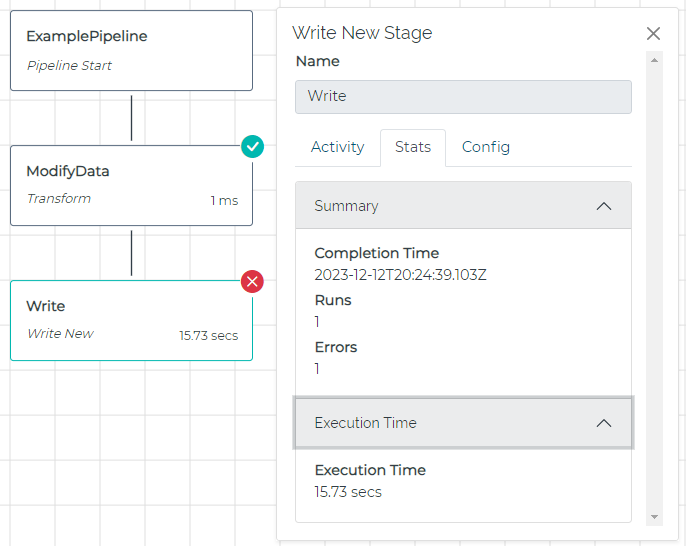Screen dimensions: 686x546
Task: Select the Write stage node
Action: [131, 320]
